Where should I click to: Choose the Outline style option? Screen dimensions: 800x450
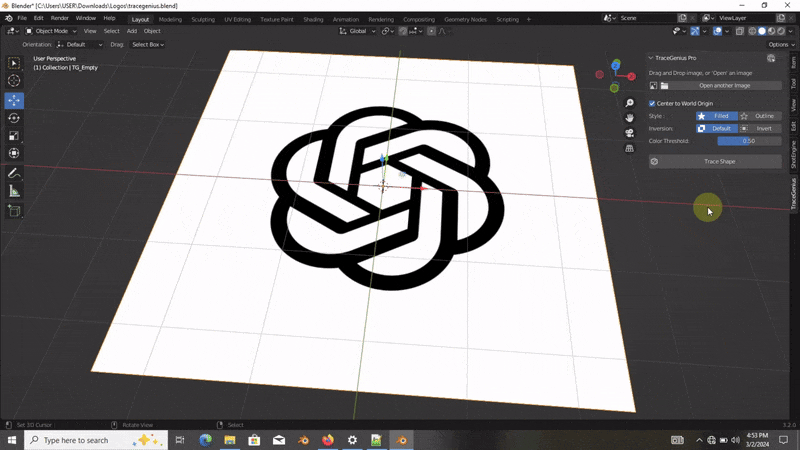(x=760, y=116)
